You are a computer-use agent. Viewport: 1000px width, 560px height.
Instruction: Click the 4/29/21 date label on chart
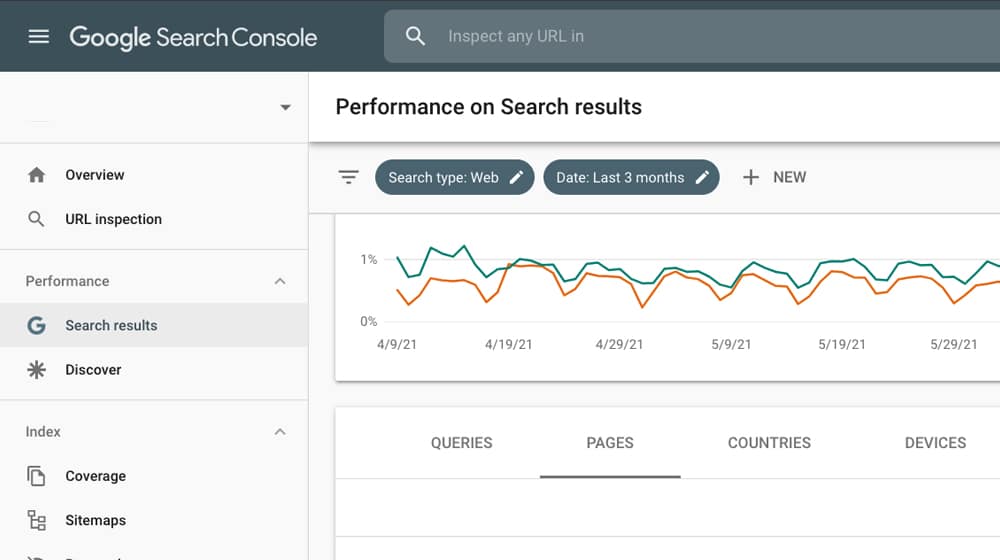[619, 344]
